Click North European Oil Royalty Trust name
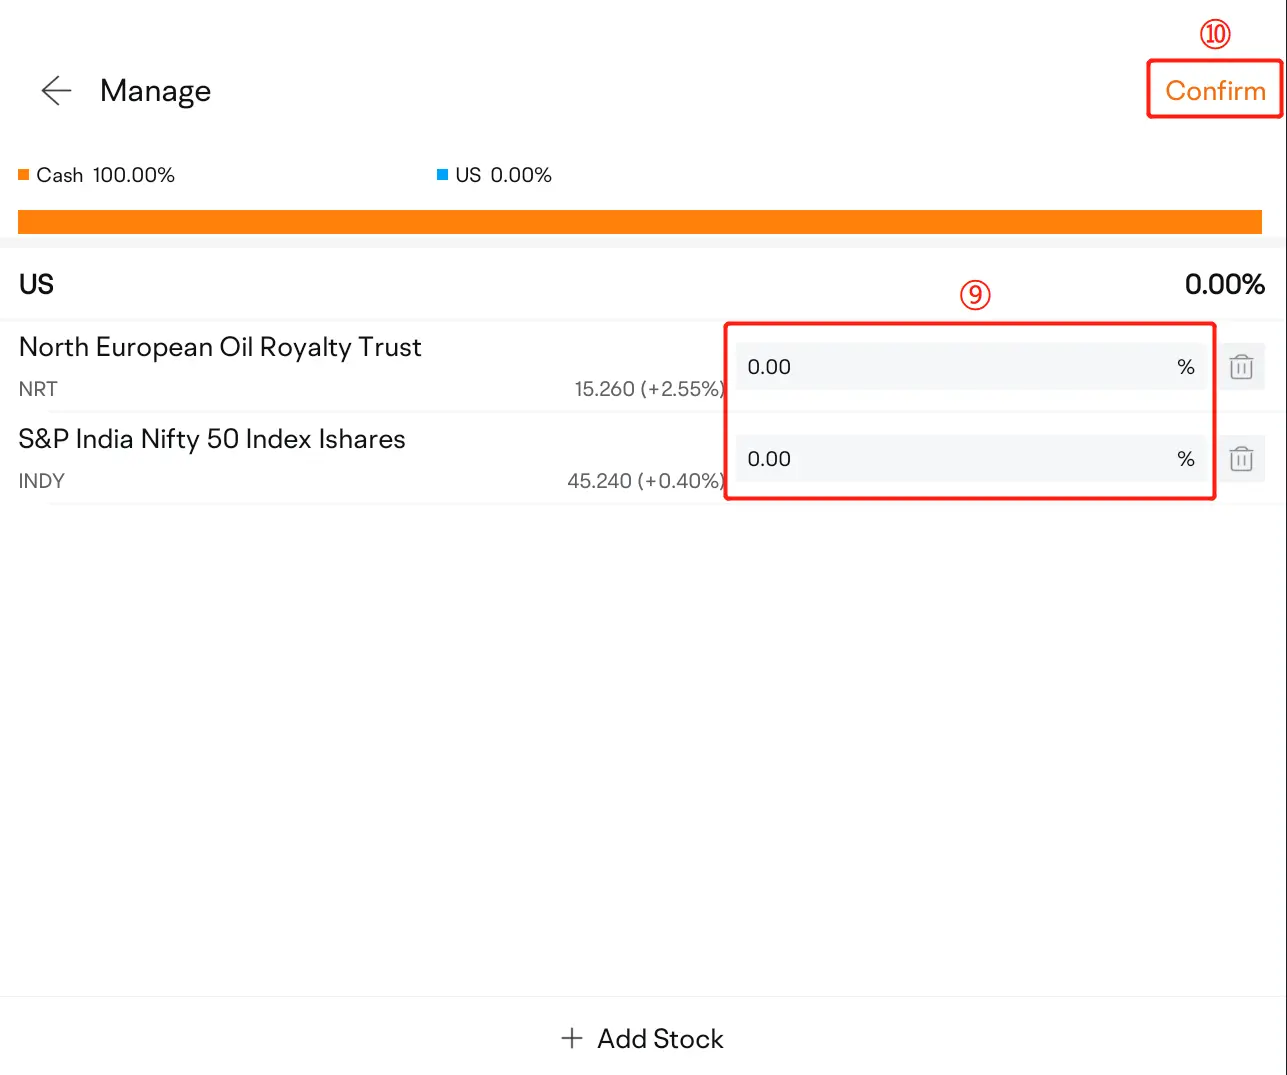The height and width of the screenshot is (1075, 1287). (x=220, y=347)
